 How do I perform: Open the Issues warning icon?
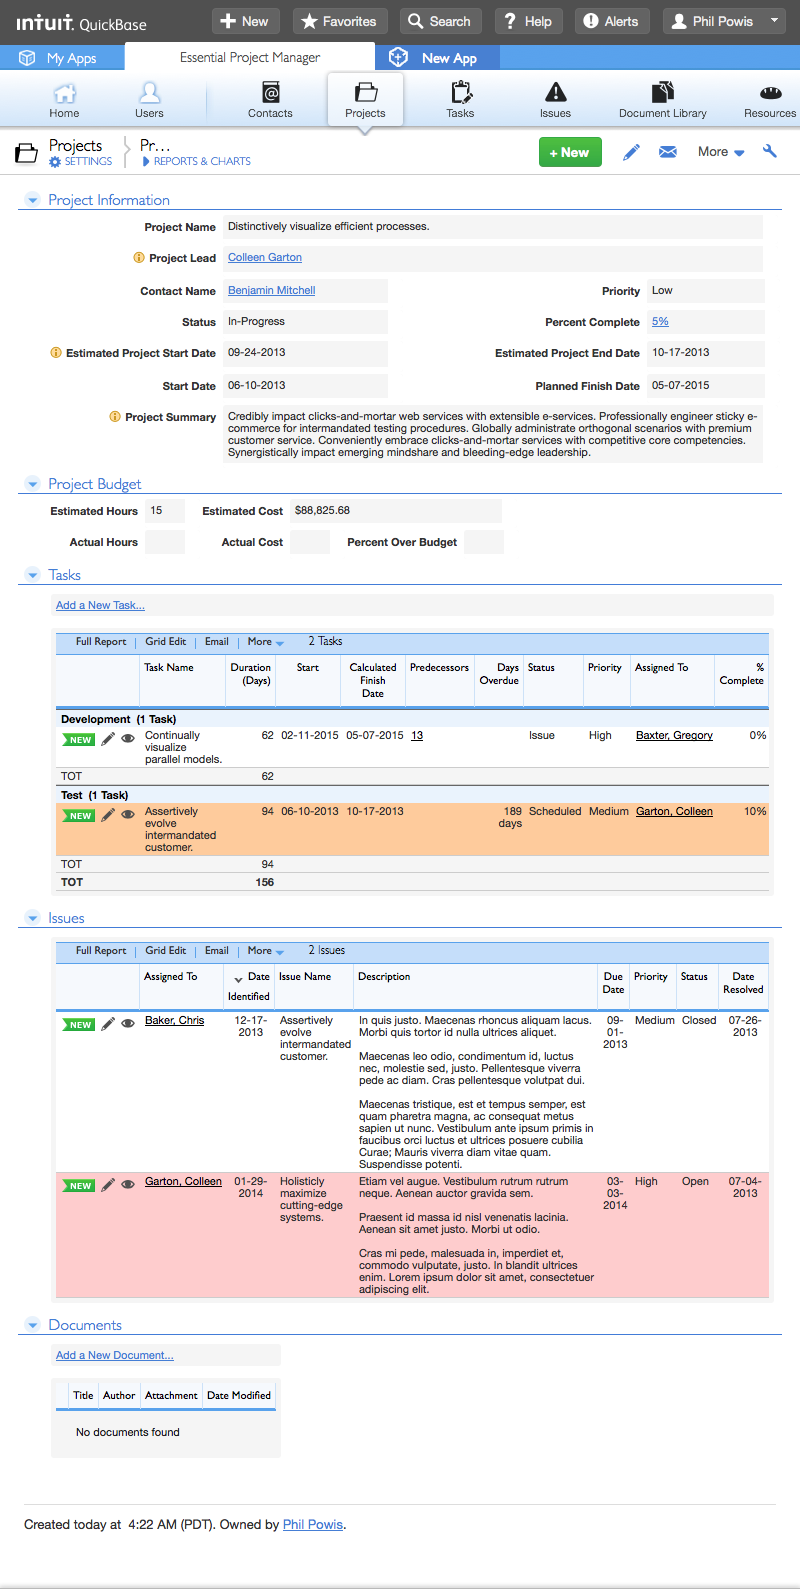(x=555, y=94)
